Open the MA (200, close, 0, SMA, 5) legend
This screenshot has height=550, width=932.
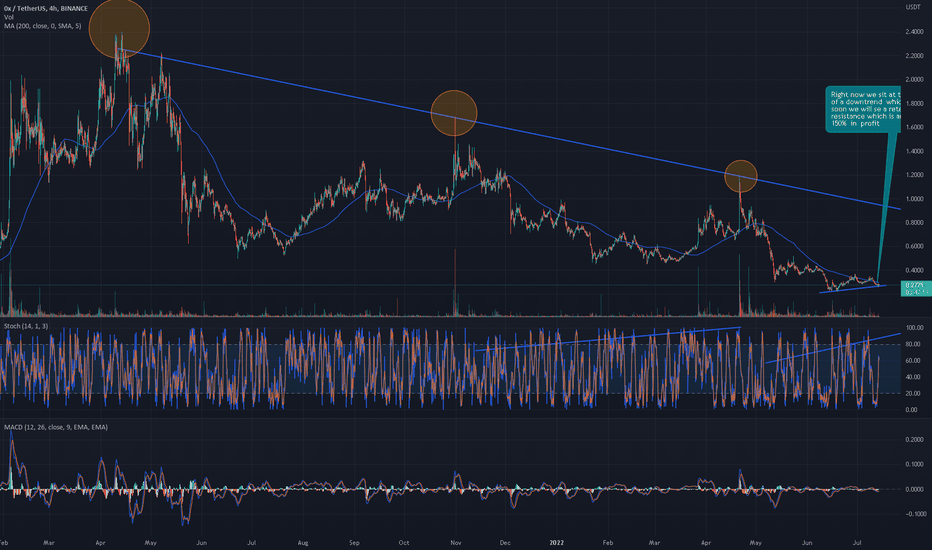[x=42, y=26]
